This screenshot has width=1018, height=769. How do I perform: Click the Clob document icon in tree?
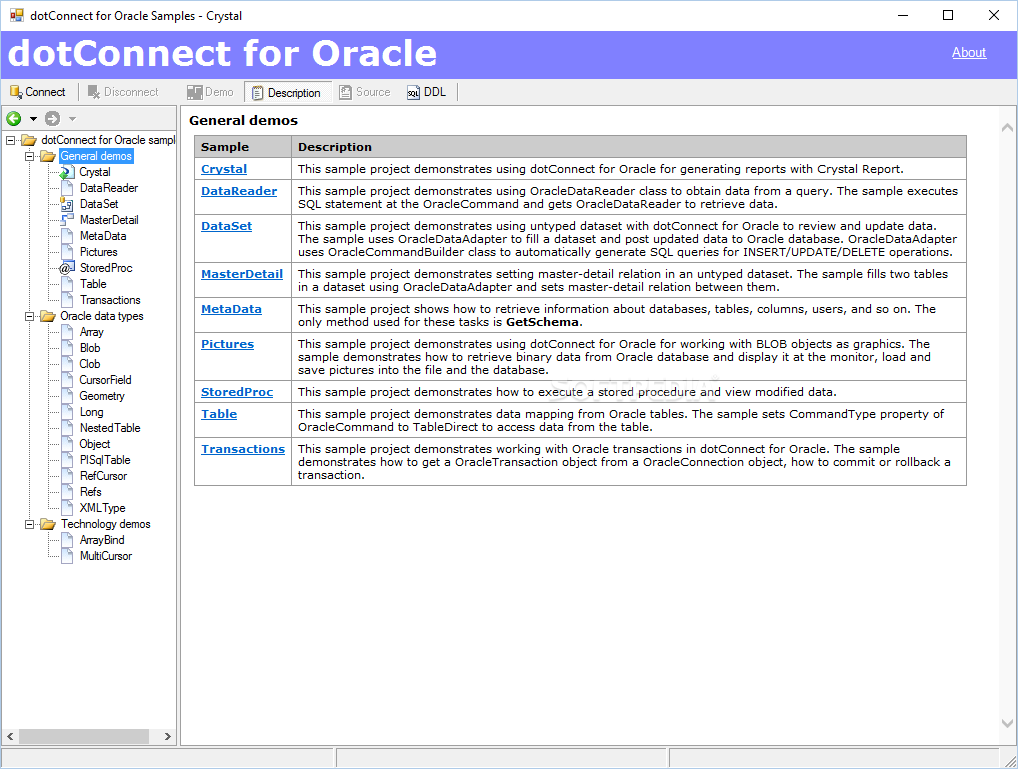(x=67, y=364)
